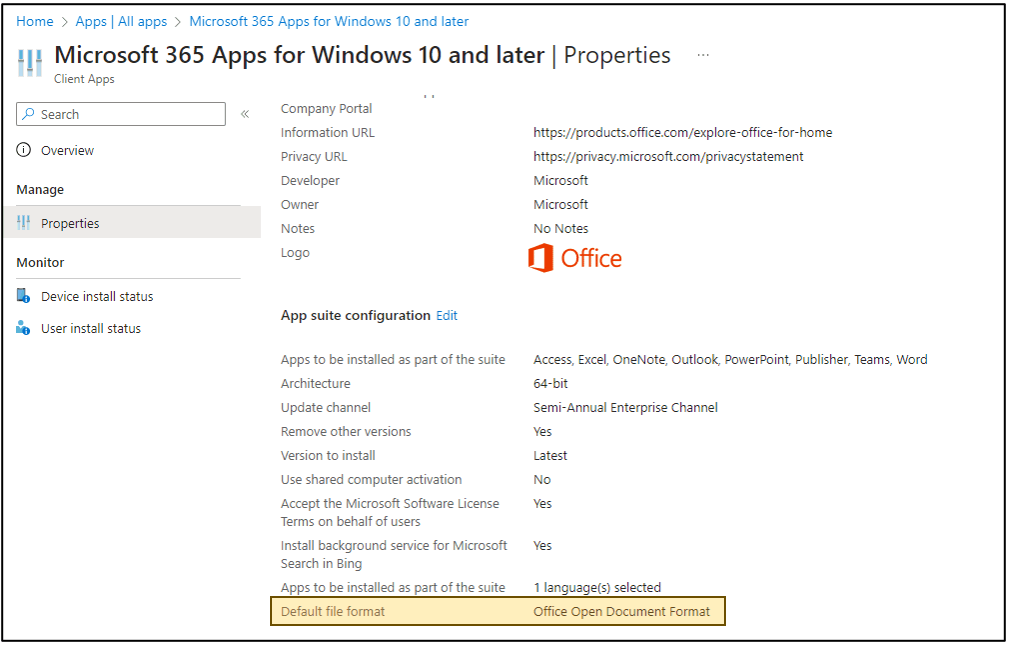Focus the sidebar Search field
Viewport: 1009px width, 645px height.
point(121,114)
